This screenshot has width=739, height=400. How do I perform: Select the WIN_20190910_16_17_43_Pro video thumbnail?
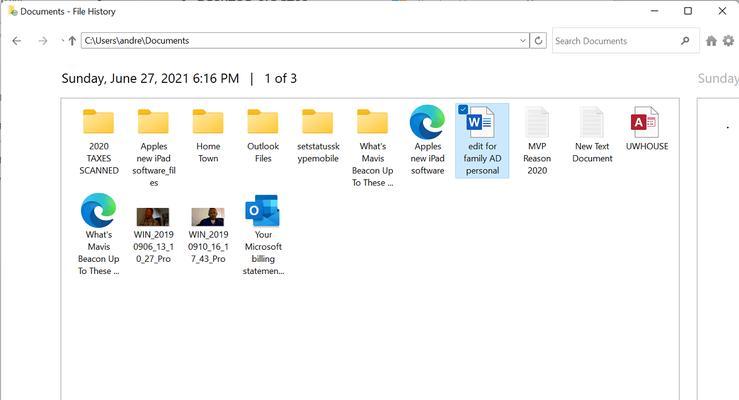point(208,235)
